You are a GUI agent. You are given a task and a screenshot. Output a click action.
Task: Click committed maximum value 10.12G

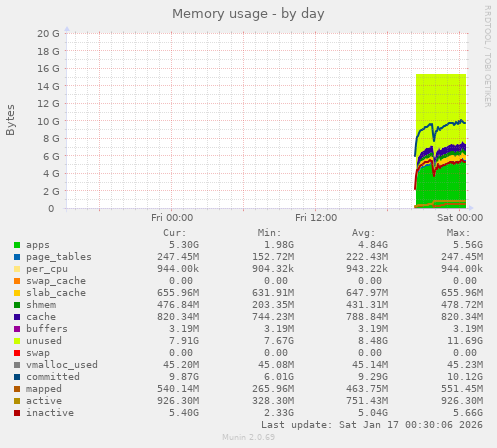click(465, 377)
